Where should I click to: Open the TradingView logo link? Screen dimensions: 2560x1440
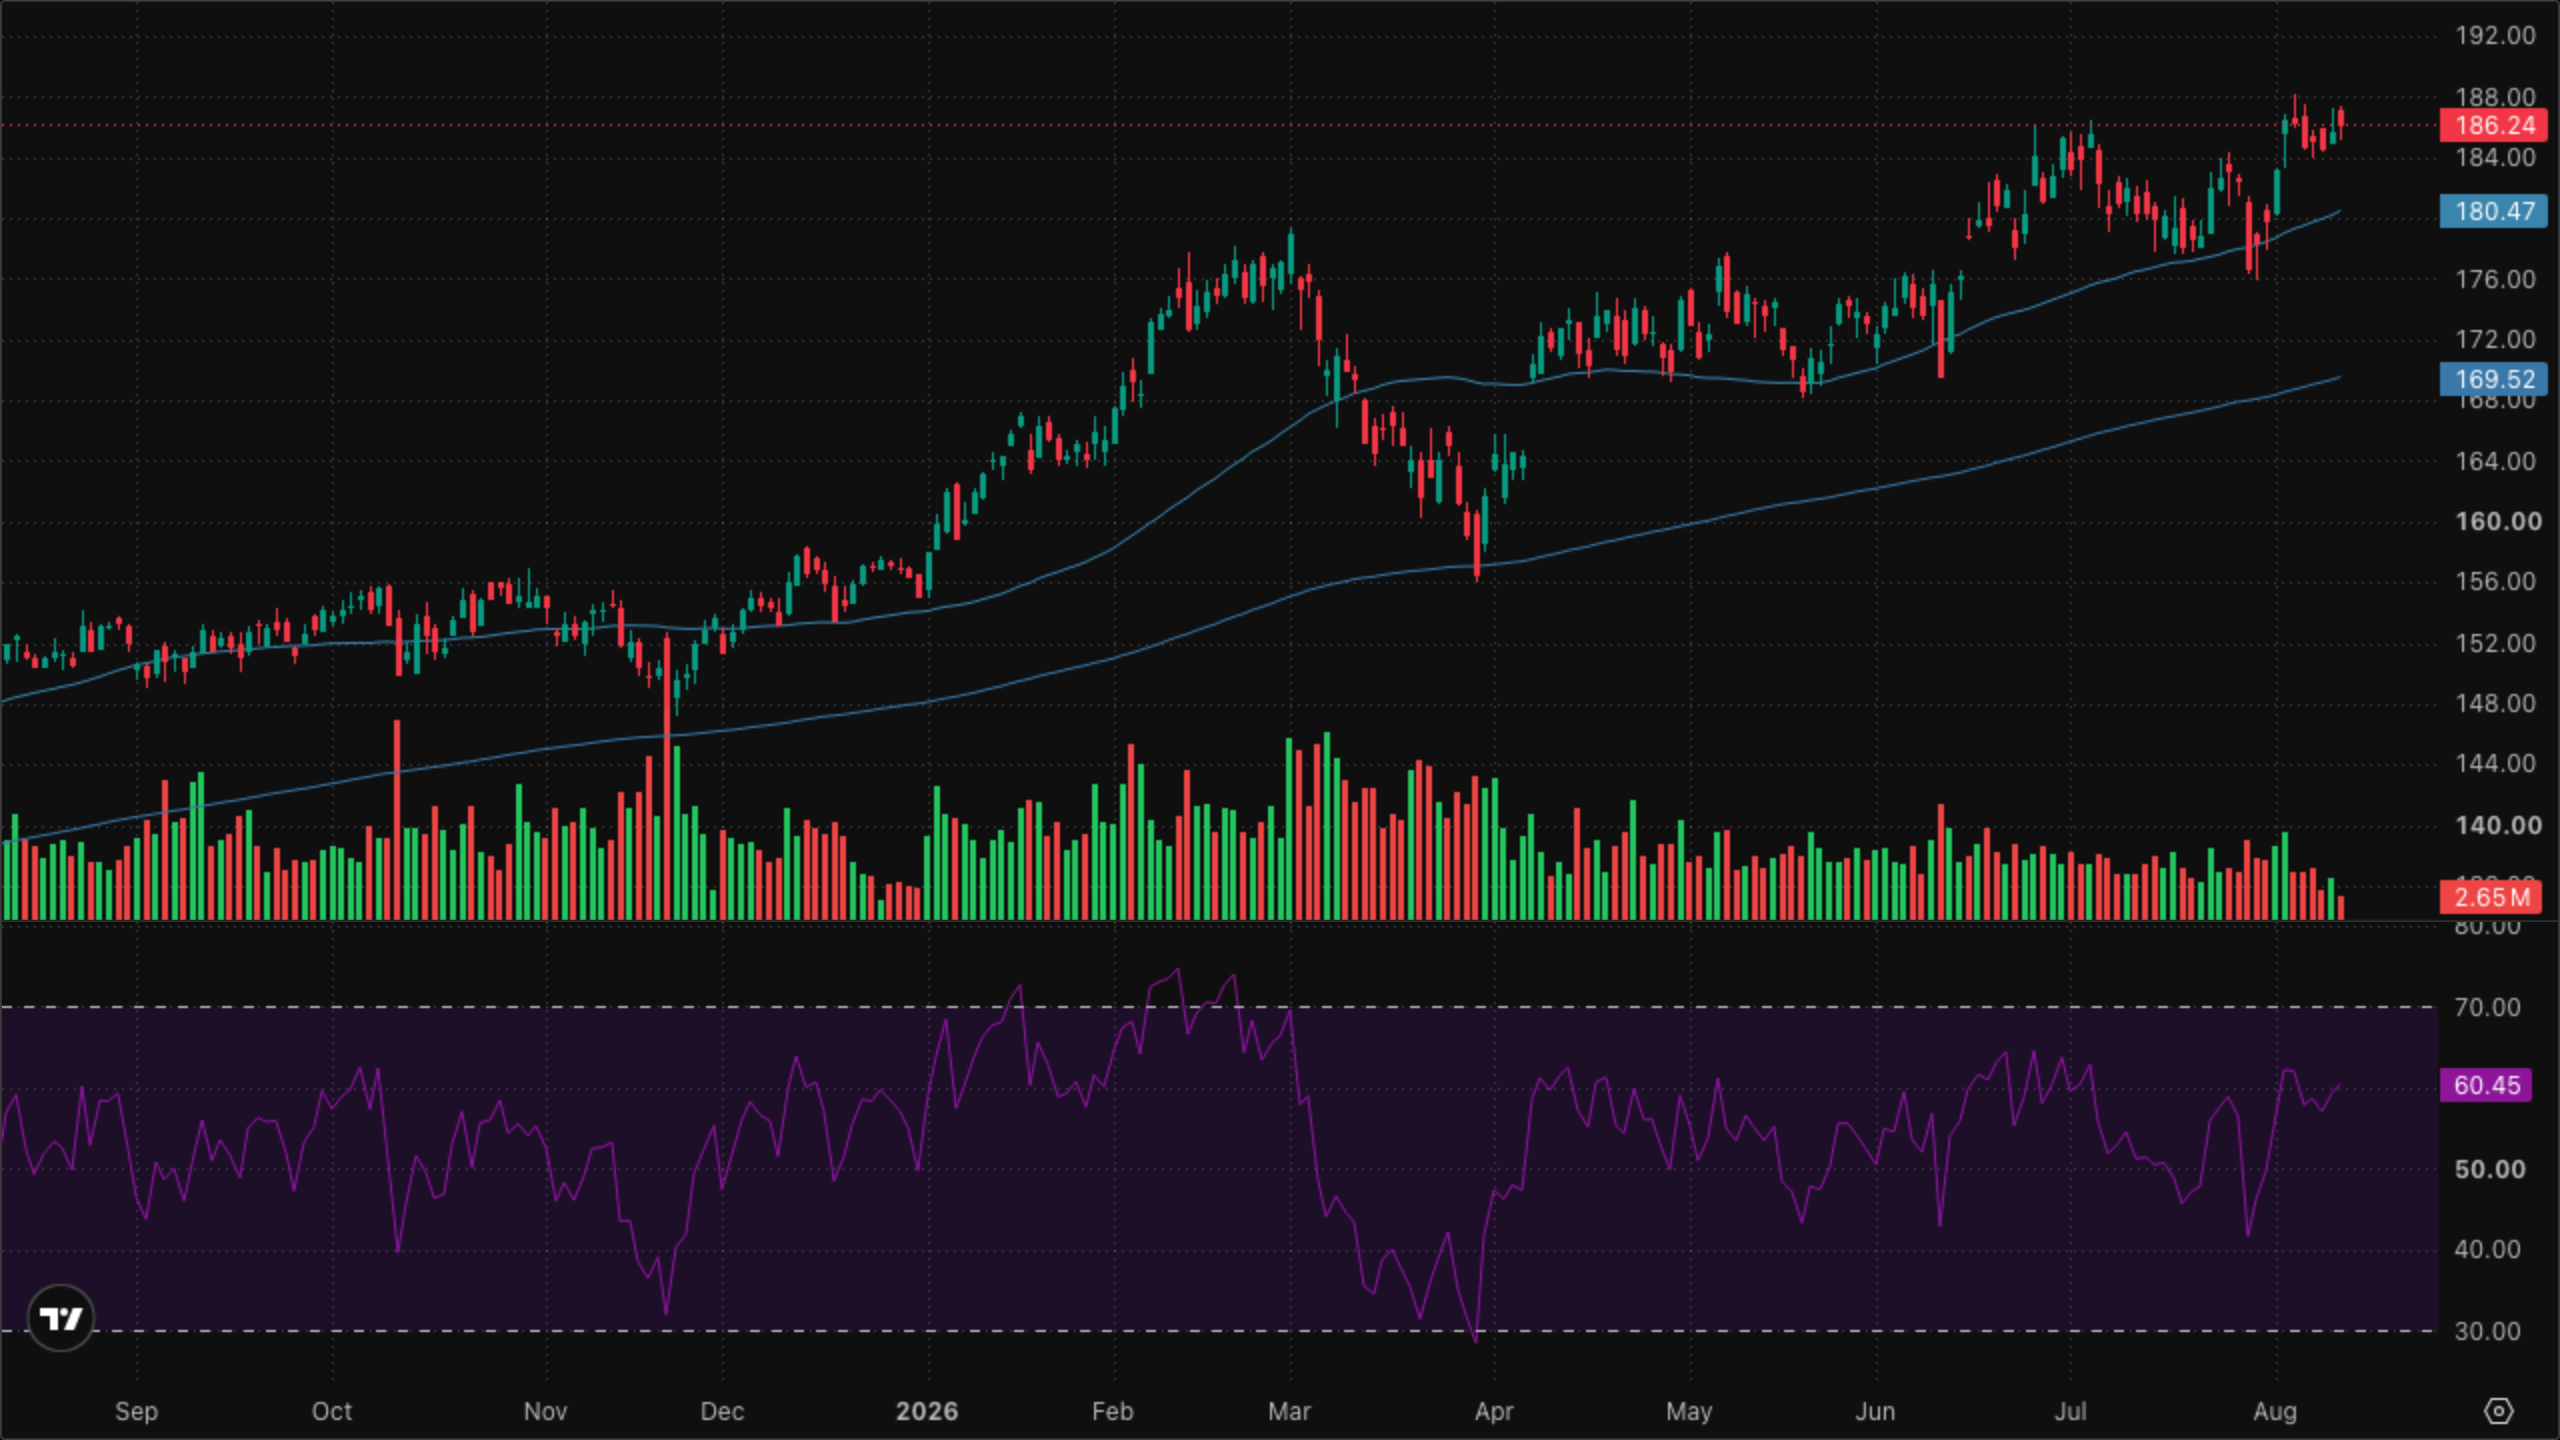(60, 1318)
